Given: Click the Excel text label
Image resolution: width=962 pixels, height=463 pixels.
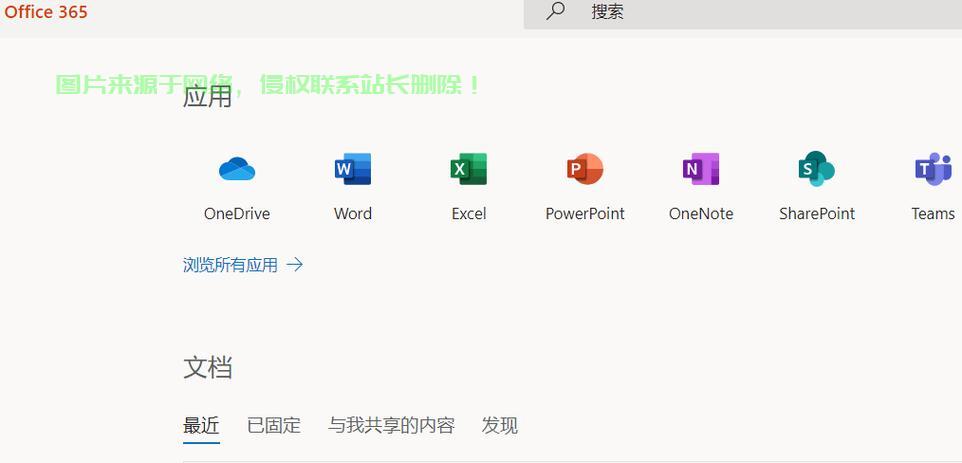Looking at the screenshot, I should click(x=469, y=213).
